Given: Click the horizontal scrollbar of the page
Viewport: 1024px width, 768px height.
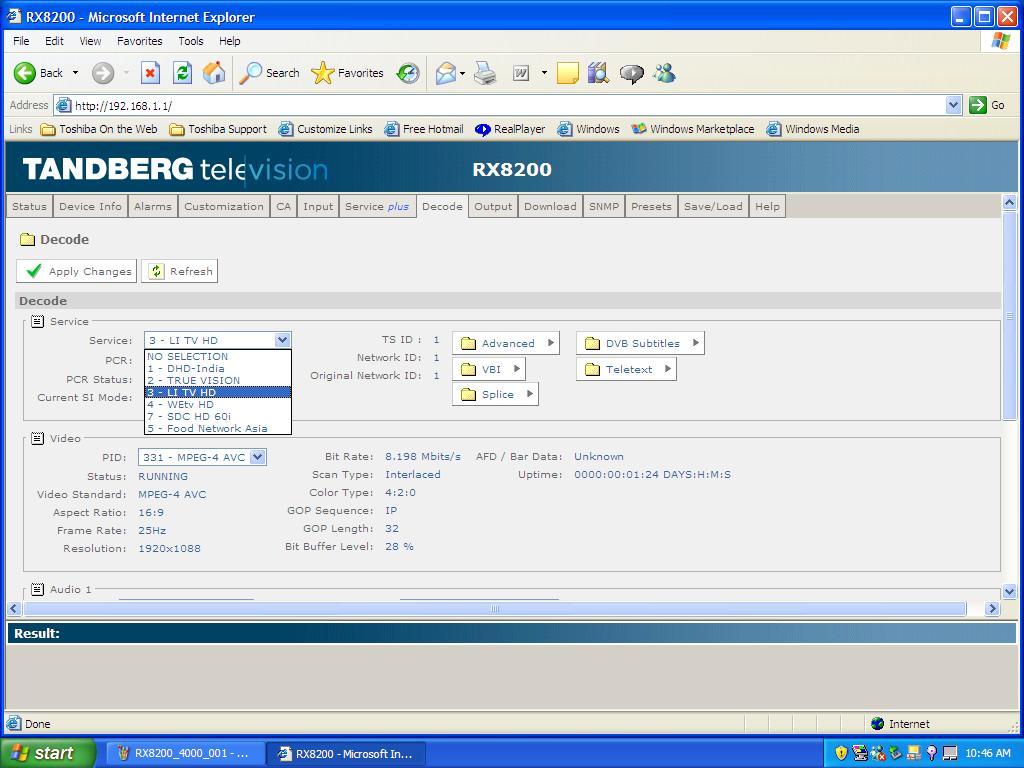Looking at the screenshot, I should (494, 608).
